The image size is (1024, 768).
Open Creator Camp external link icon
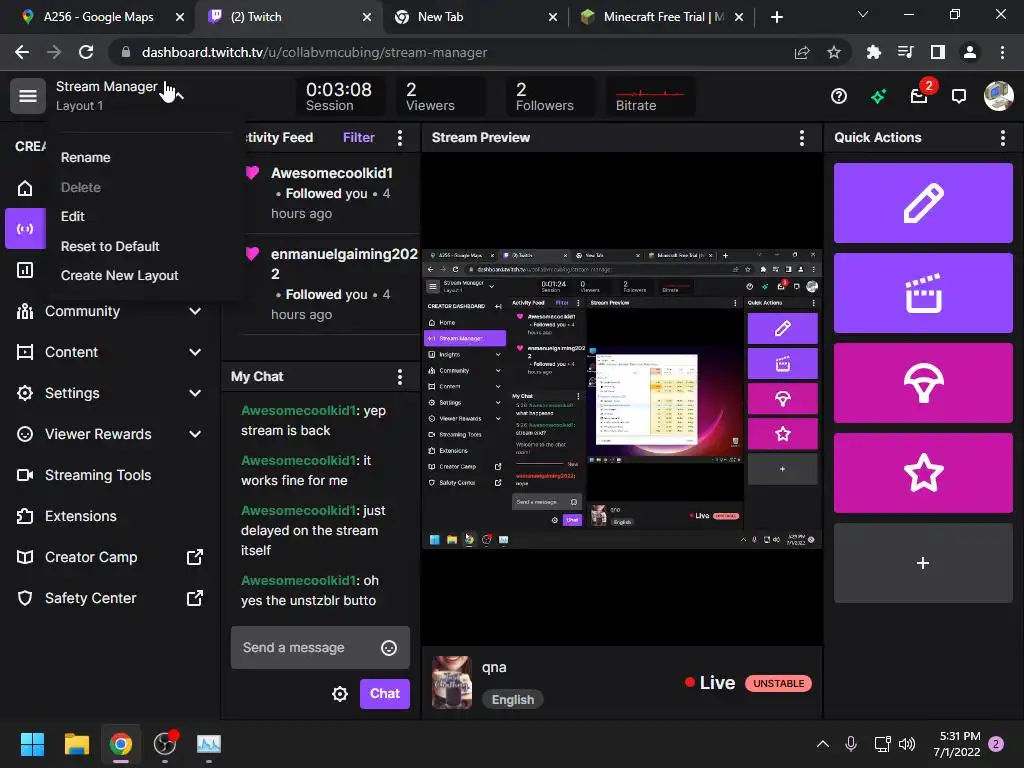(195, 557)
